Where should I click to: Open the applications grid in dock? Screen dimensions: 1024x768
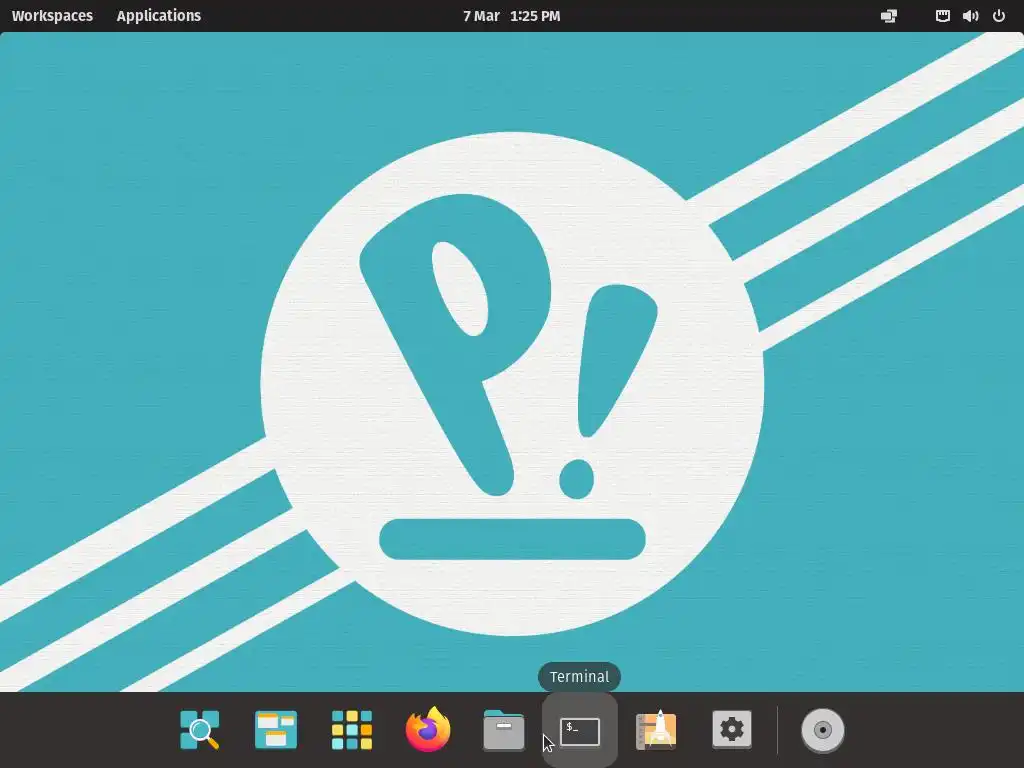[352, 729]
